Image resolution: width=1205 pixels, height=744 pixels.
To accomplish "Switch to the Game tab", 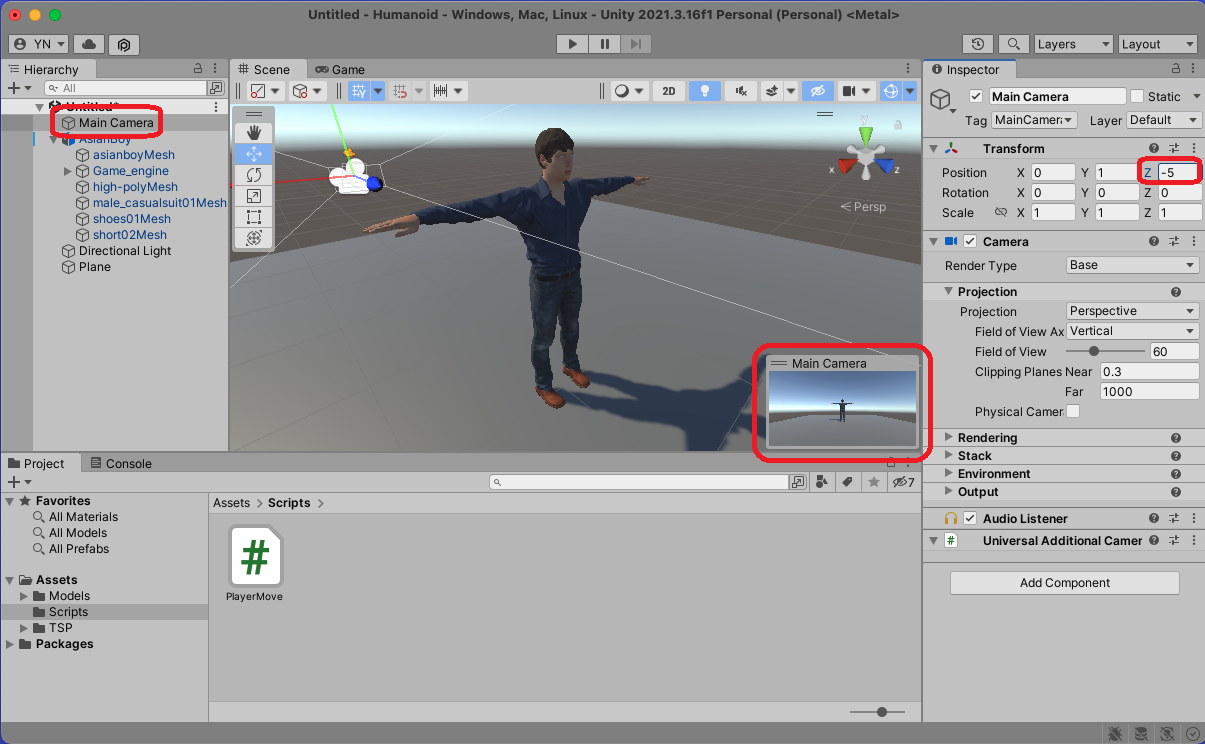I will tap(340, 70).
